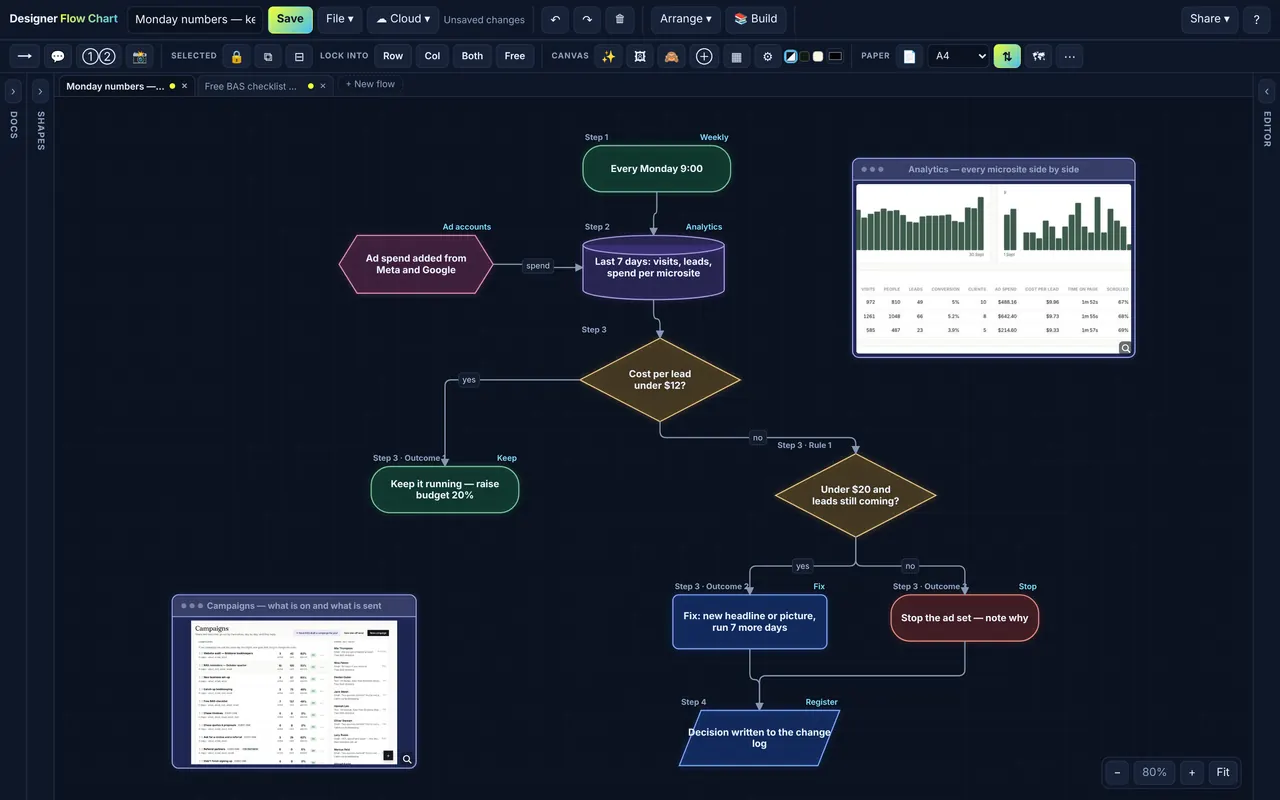Take a canvas snapshot with camera icon

(140, 56)
